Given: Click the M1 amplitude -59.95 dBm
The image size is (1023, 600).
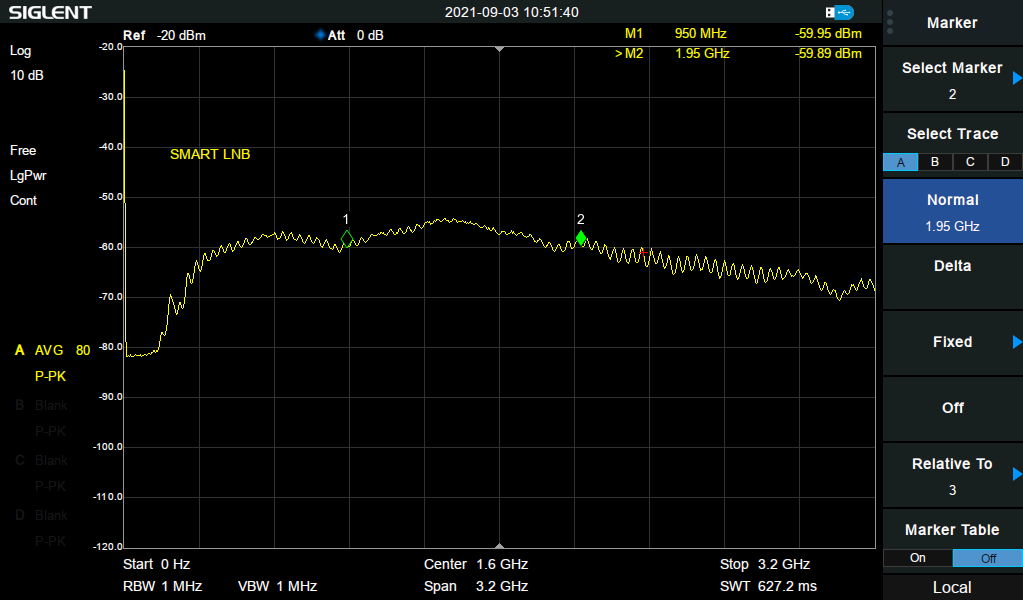Looking at the screenshot, I should [x=828, y=33].
